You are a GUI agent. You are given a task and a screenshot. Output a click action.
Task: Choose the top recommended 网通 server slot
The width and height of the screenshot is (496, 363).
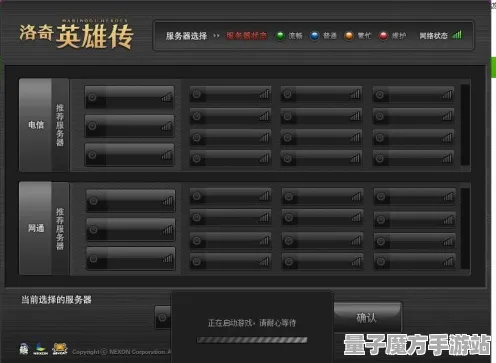click(131, 201)
